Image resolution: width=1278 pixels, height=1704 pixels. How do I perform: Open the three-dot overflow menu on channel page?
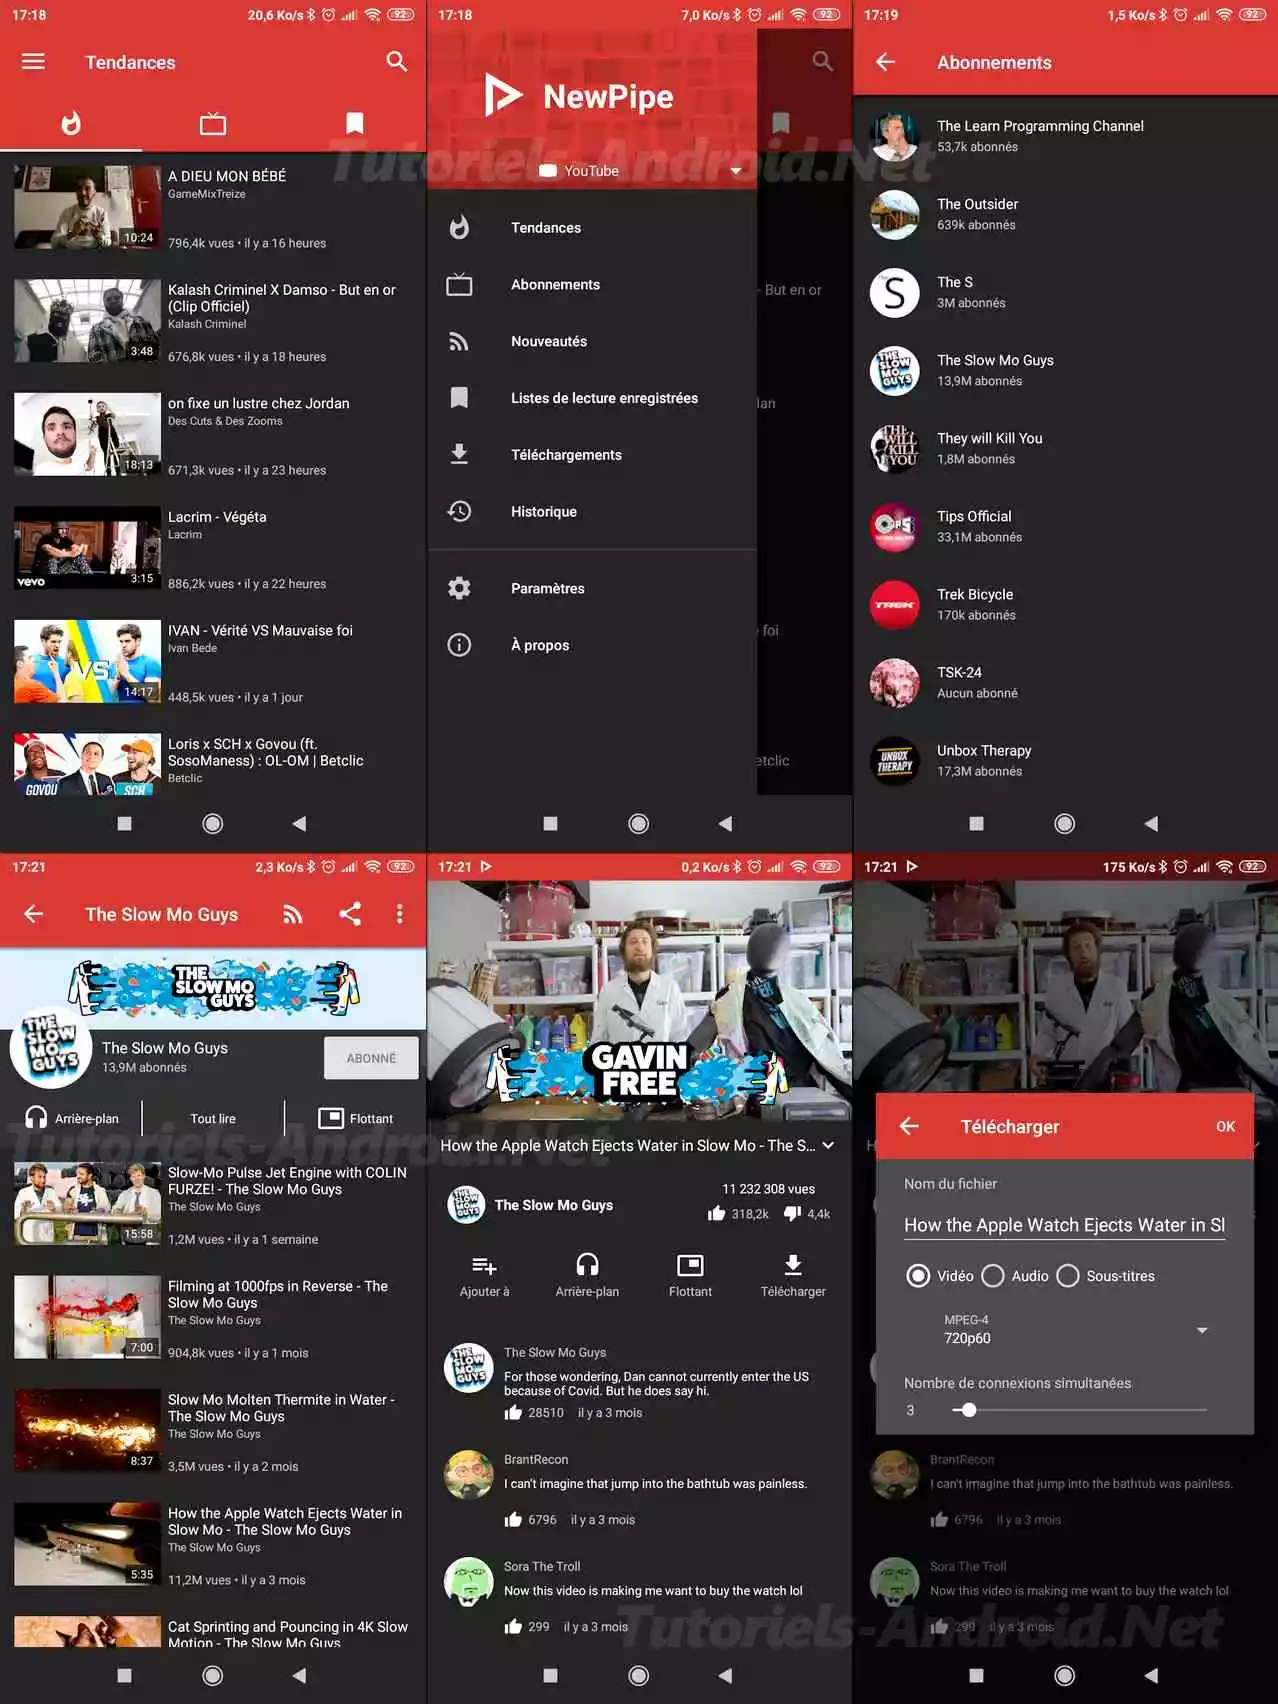coord(399,914)
